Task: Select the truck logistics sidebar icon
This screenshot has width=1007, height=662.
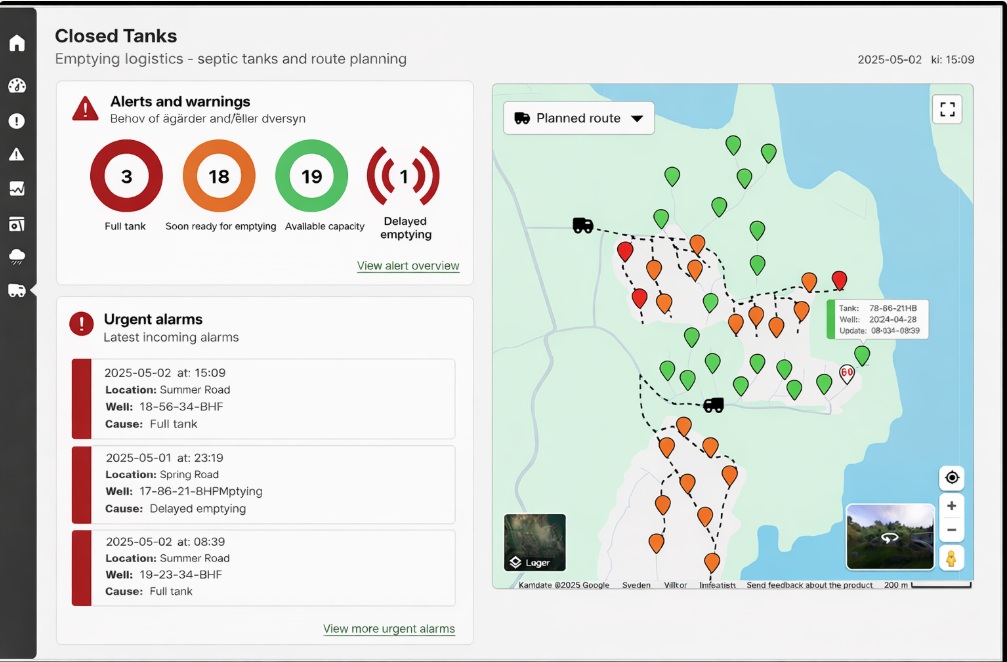Action: 17,290
